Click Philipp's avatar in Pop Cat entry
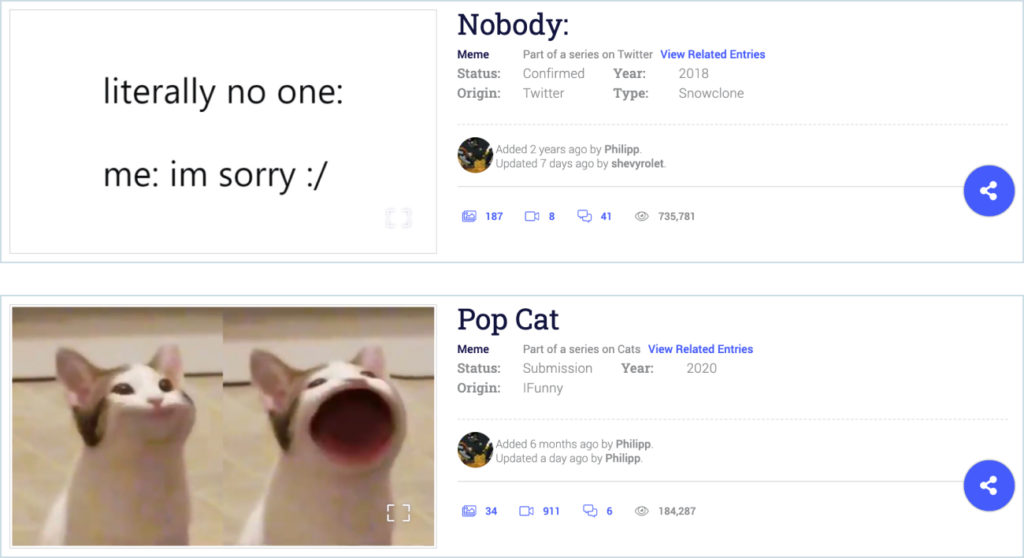 coord(475,450)
